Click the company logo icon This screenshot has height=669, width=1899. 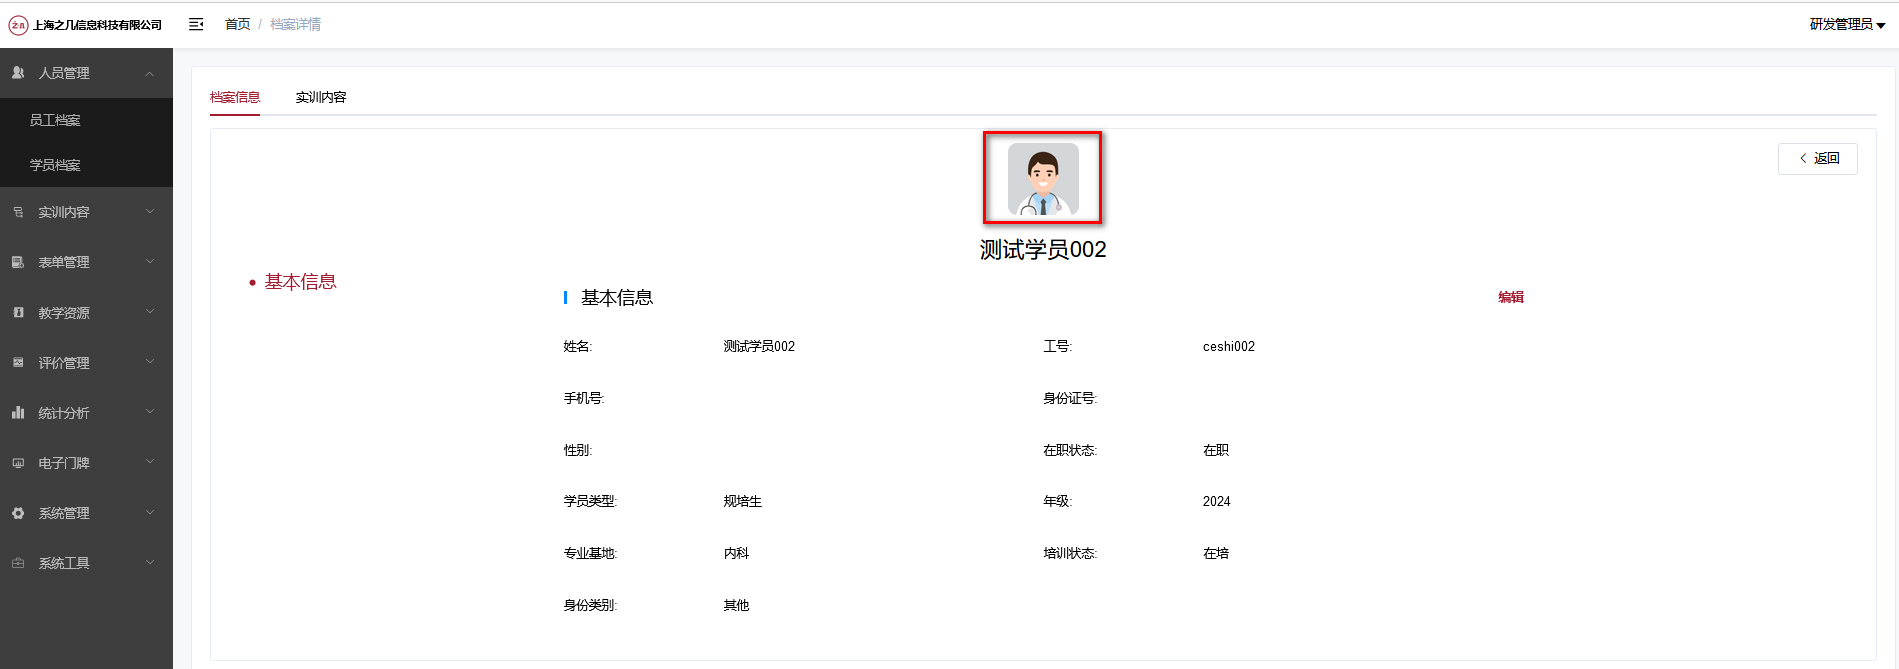click(x=18, y=25)
